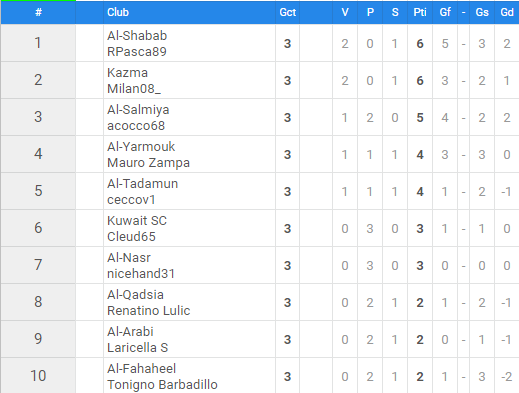Select Al-Salmiya club name
Image resolution: width=519 pixels, height=393 pixels.
[138, 110]
